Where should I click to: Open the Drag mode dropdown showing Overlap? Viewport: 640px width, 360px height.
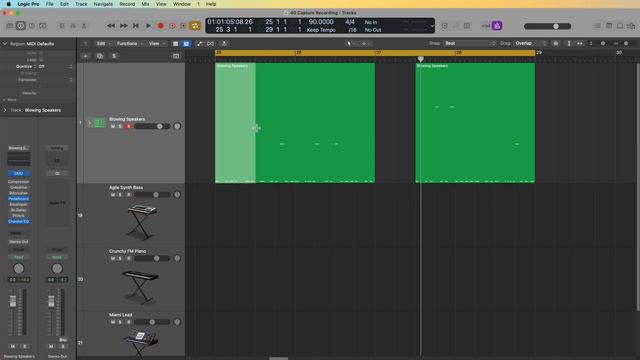[x=530, y=43]
